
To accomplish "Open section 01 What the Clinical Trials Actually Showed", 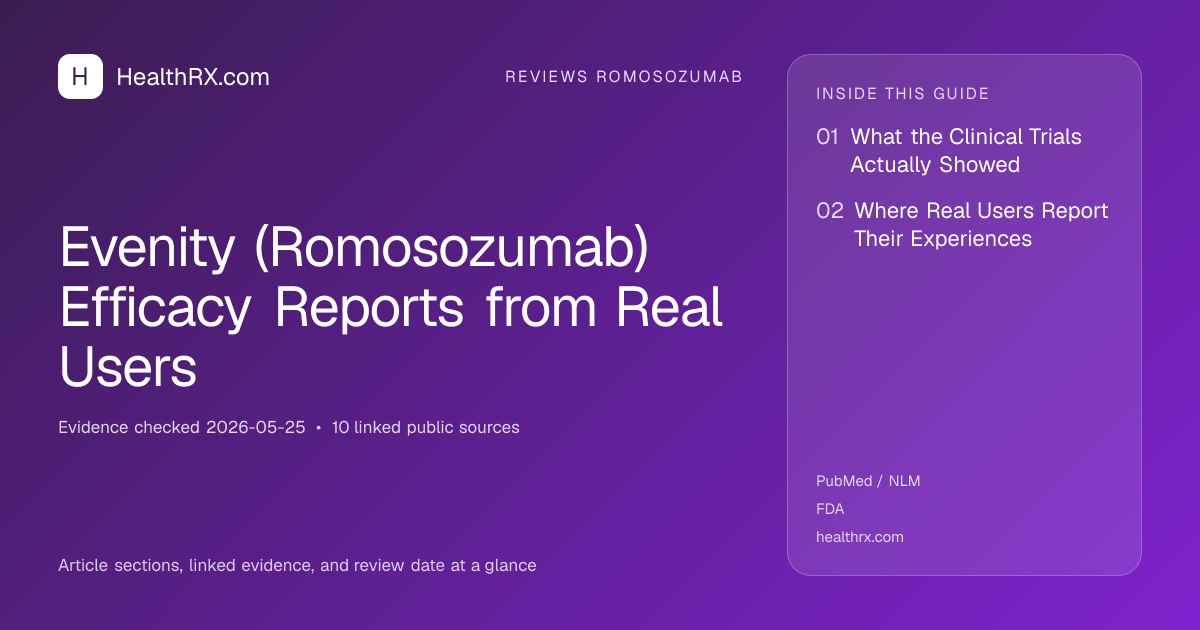I will [x=949, y=150].
